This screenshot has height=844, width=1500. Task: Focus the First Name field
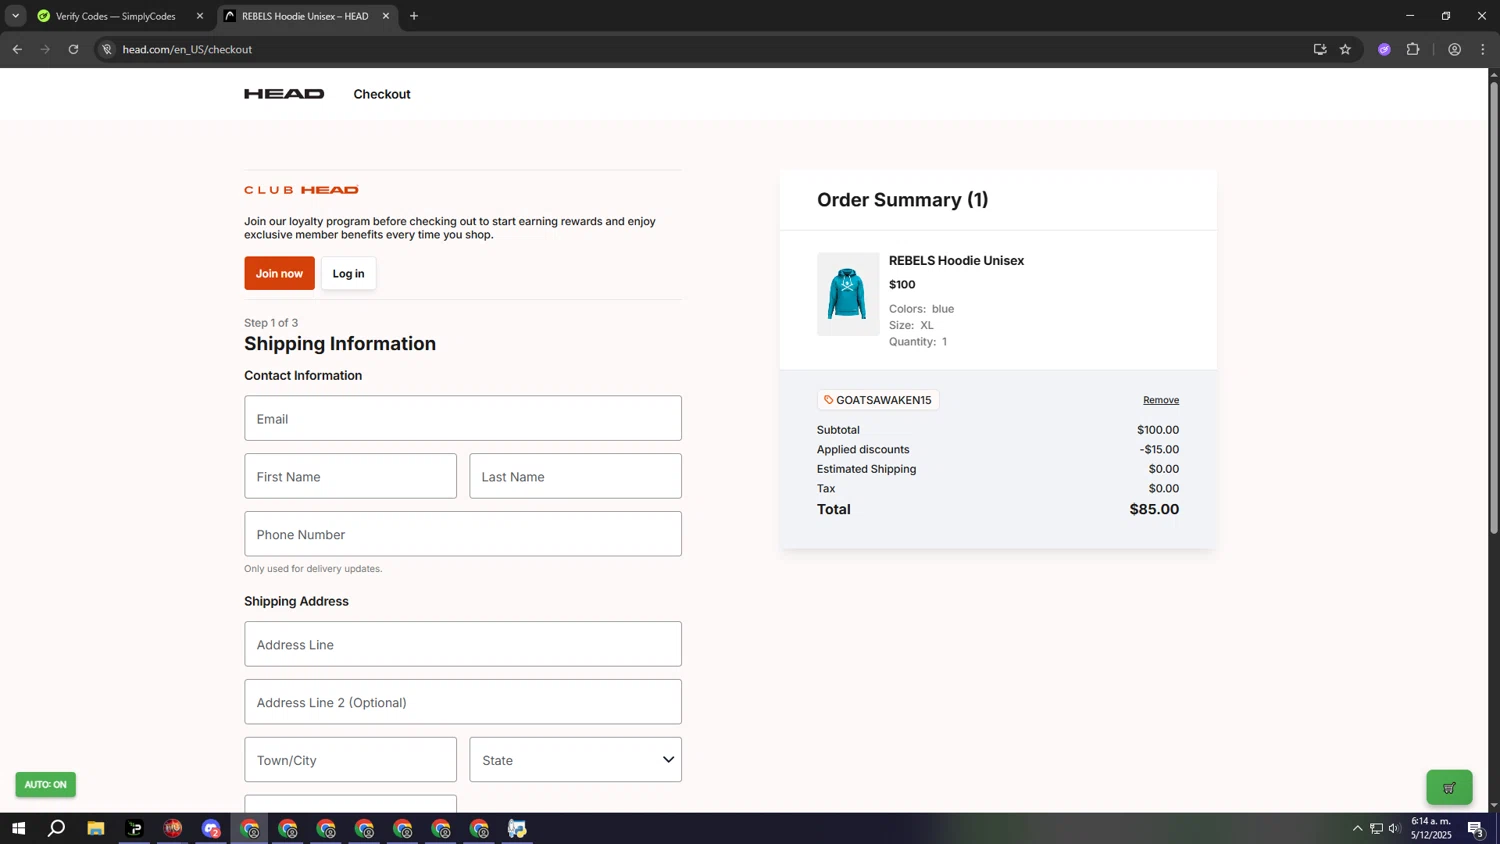point(350,476)
